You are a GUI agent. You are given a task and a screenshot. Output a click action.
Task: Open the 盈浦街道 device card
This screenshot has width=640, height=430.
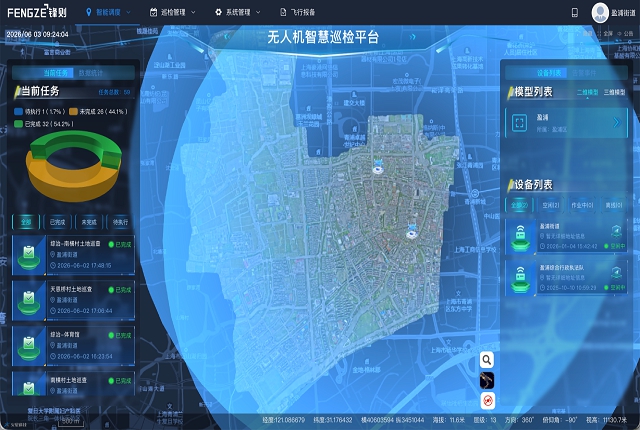(566, 236)
